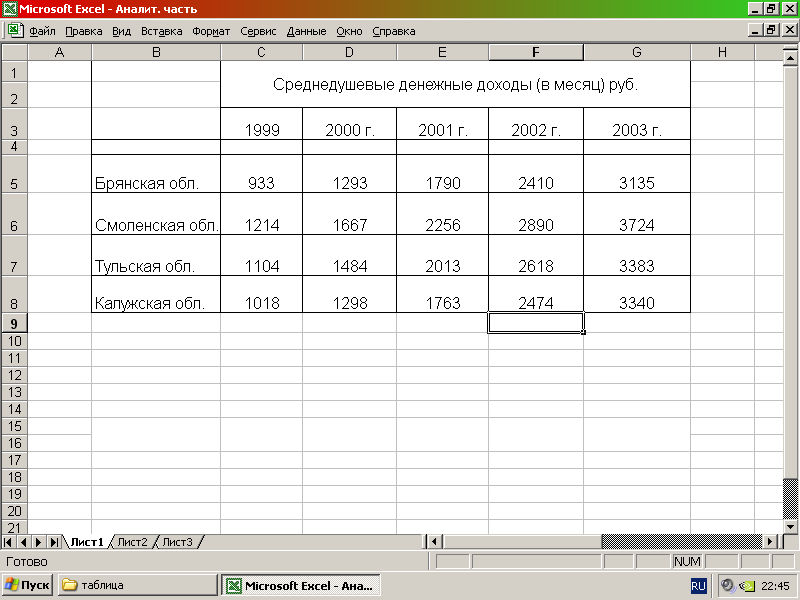Image resolution: width=800 pixels, height=600 pixels.
Task: Click the Select All corner button
Action: pyautogui.click(x=14, y=52)
